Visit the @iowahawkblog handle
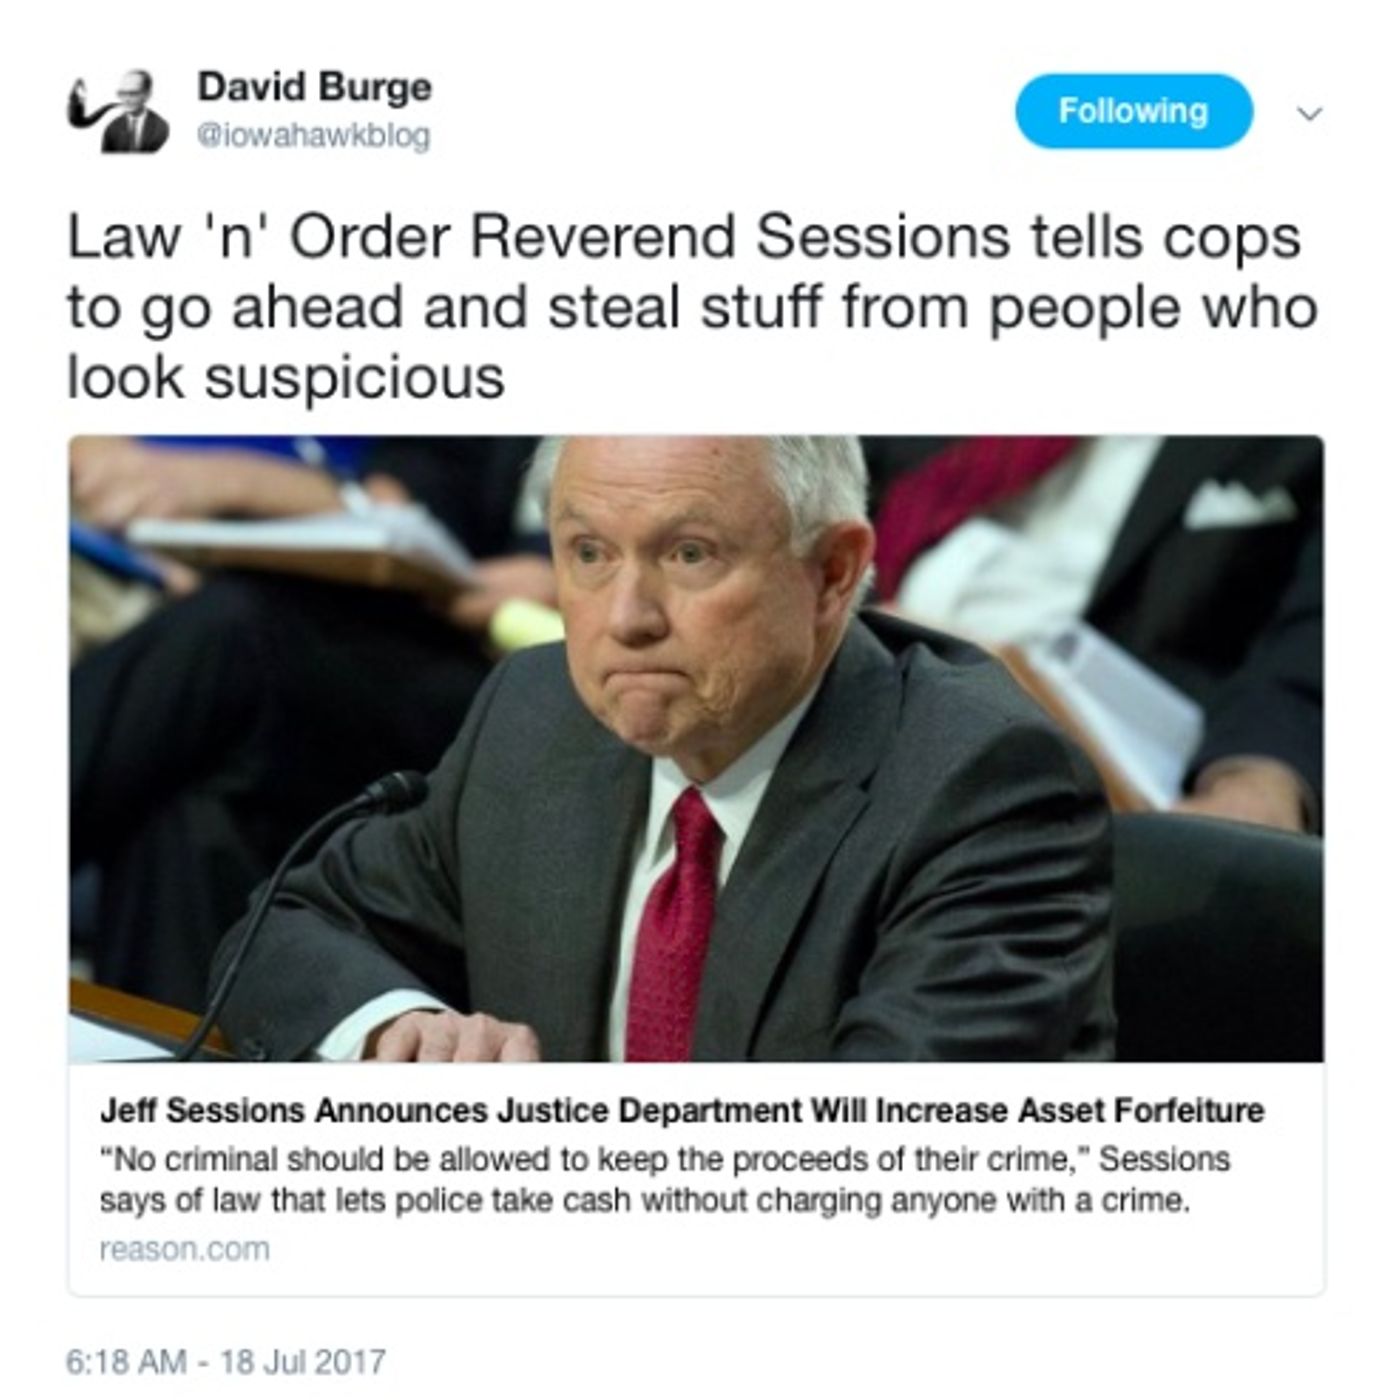 (314, 134)
